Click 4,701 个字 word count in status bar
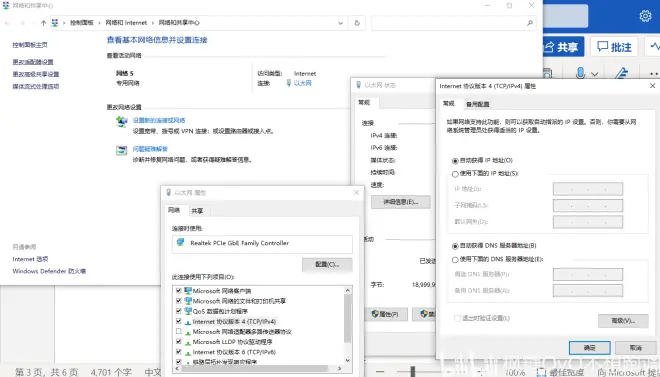The height and width of the screenshot is (377, 660). [x=111, y=372]
